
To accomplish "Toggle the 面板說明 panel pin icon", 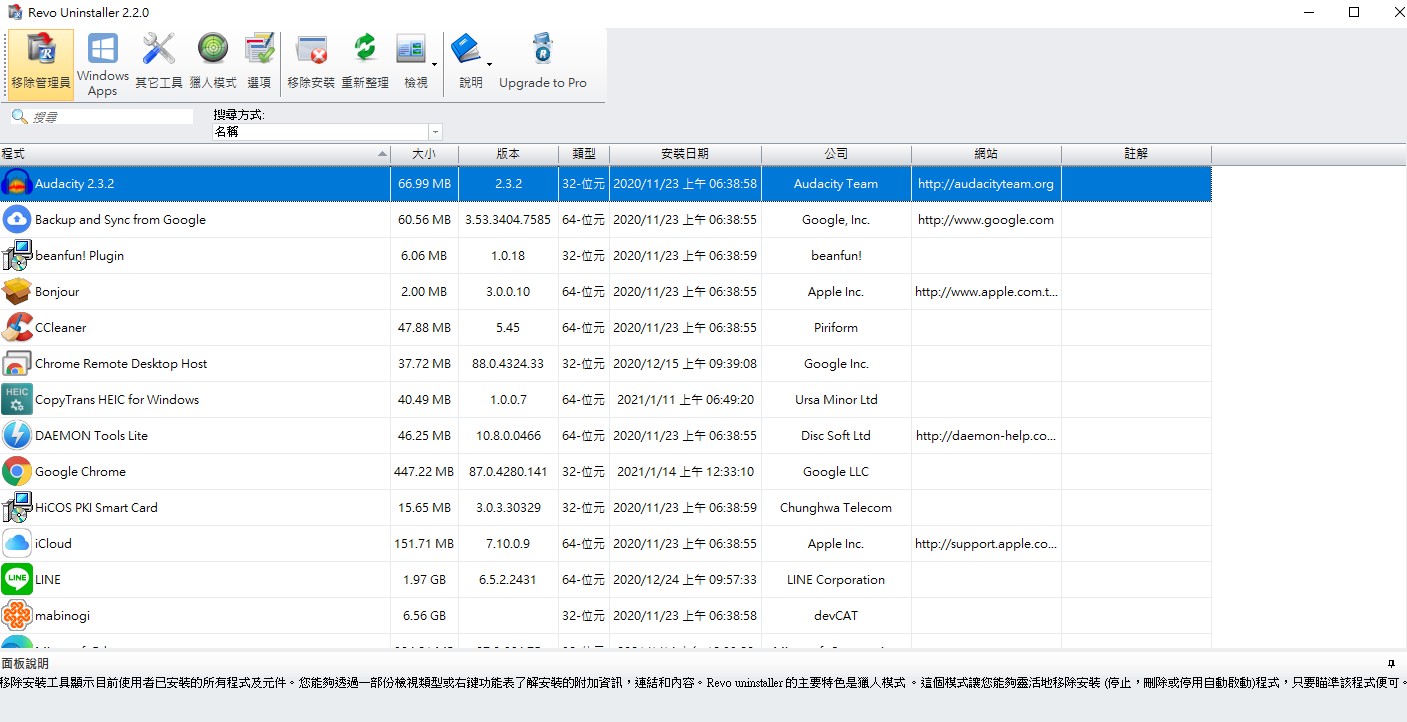I will point(1392,664).
